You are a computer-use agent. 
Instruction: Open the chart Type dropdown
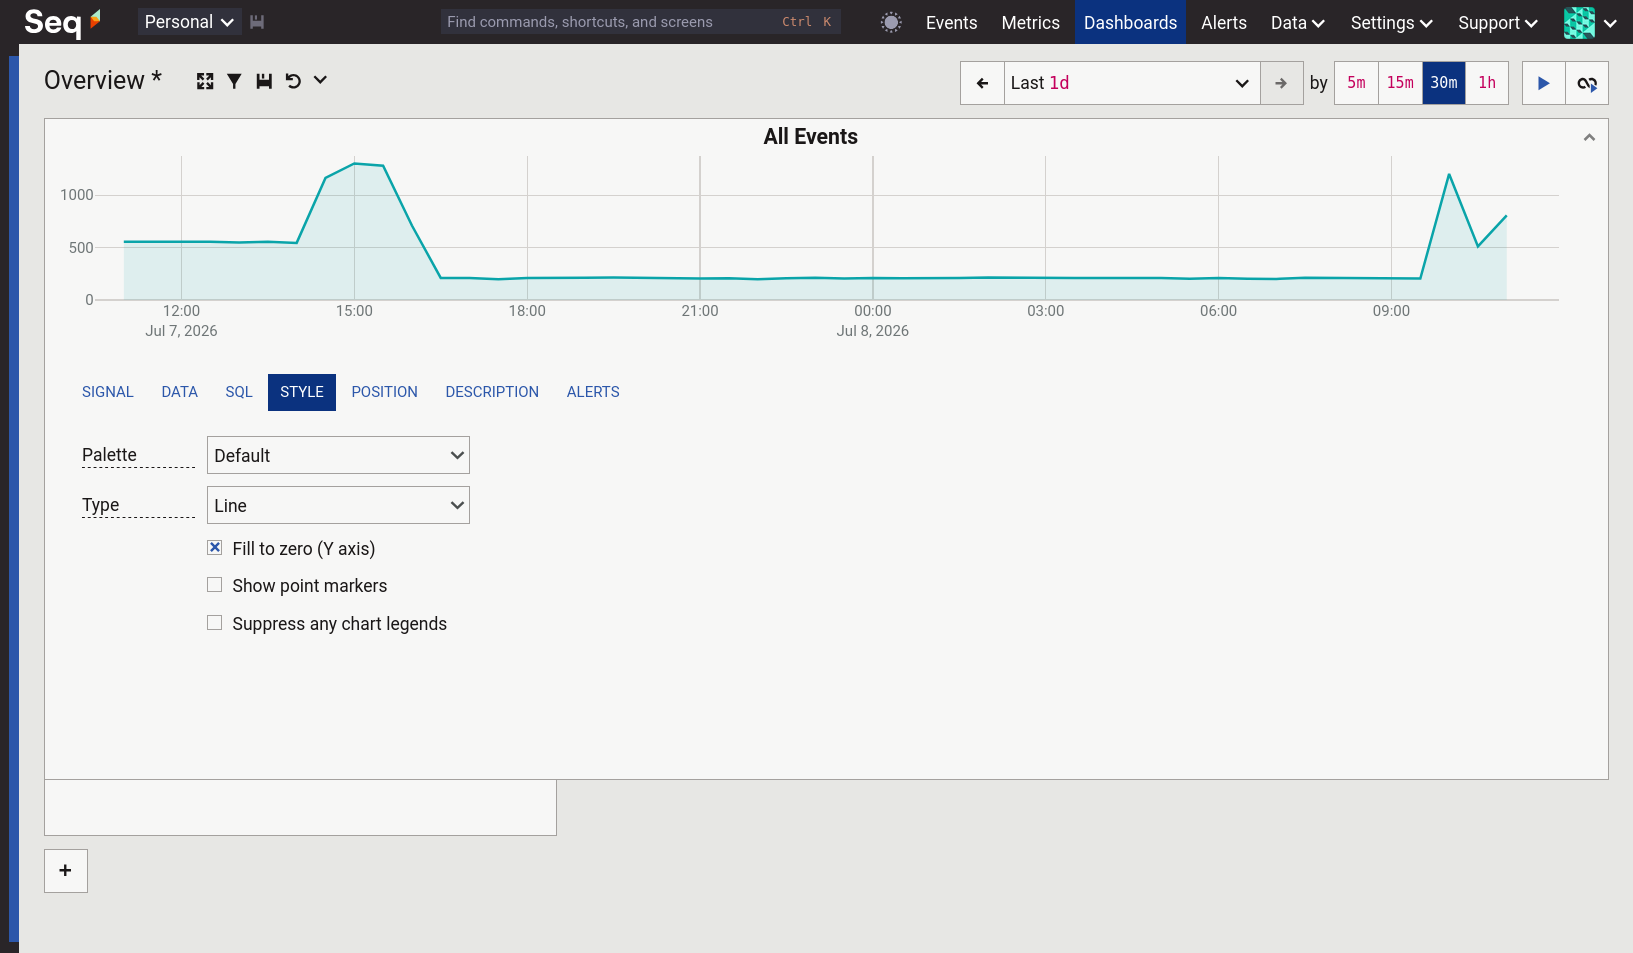338,505
